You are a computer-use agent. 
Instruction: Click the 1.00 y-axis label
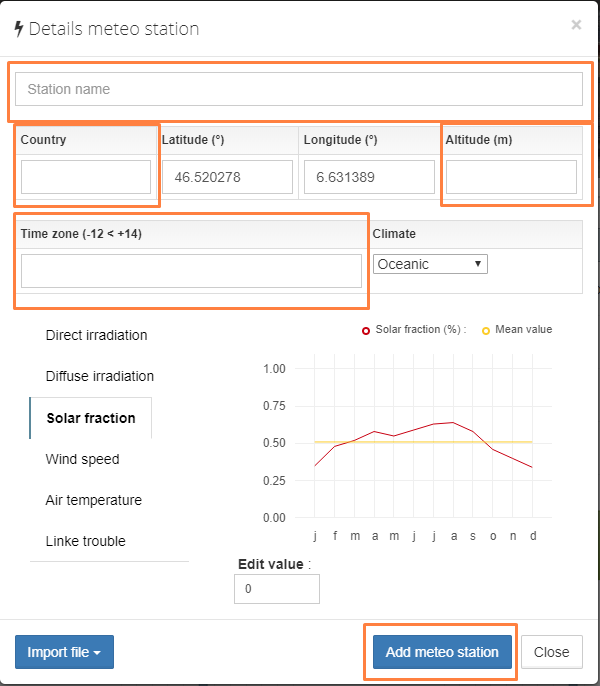tap(274, 369)
